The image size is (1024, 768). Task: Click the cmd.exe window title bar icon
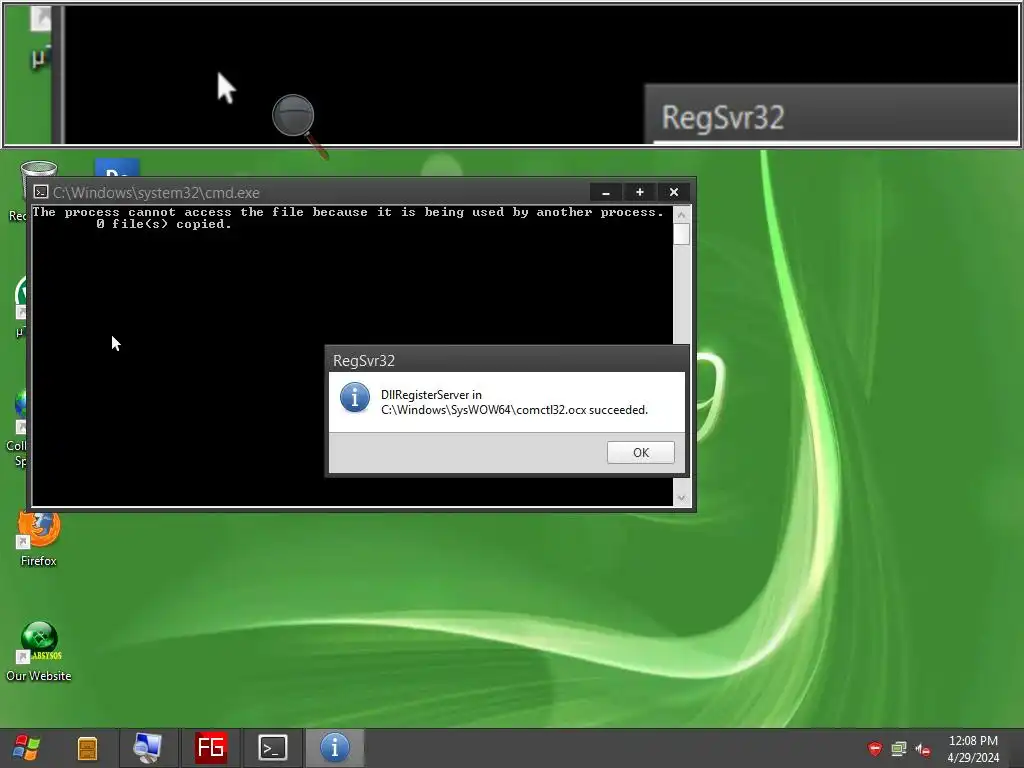(x=41, y=192)
